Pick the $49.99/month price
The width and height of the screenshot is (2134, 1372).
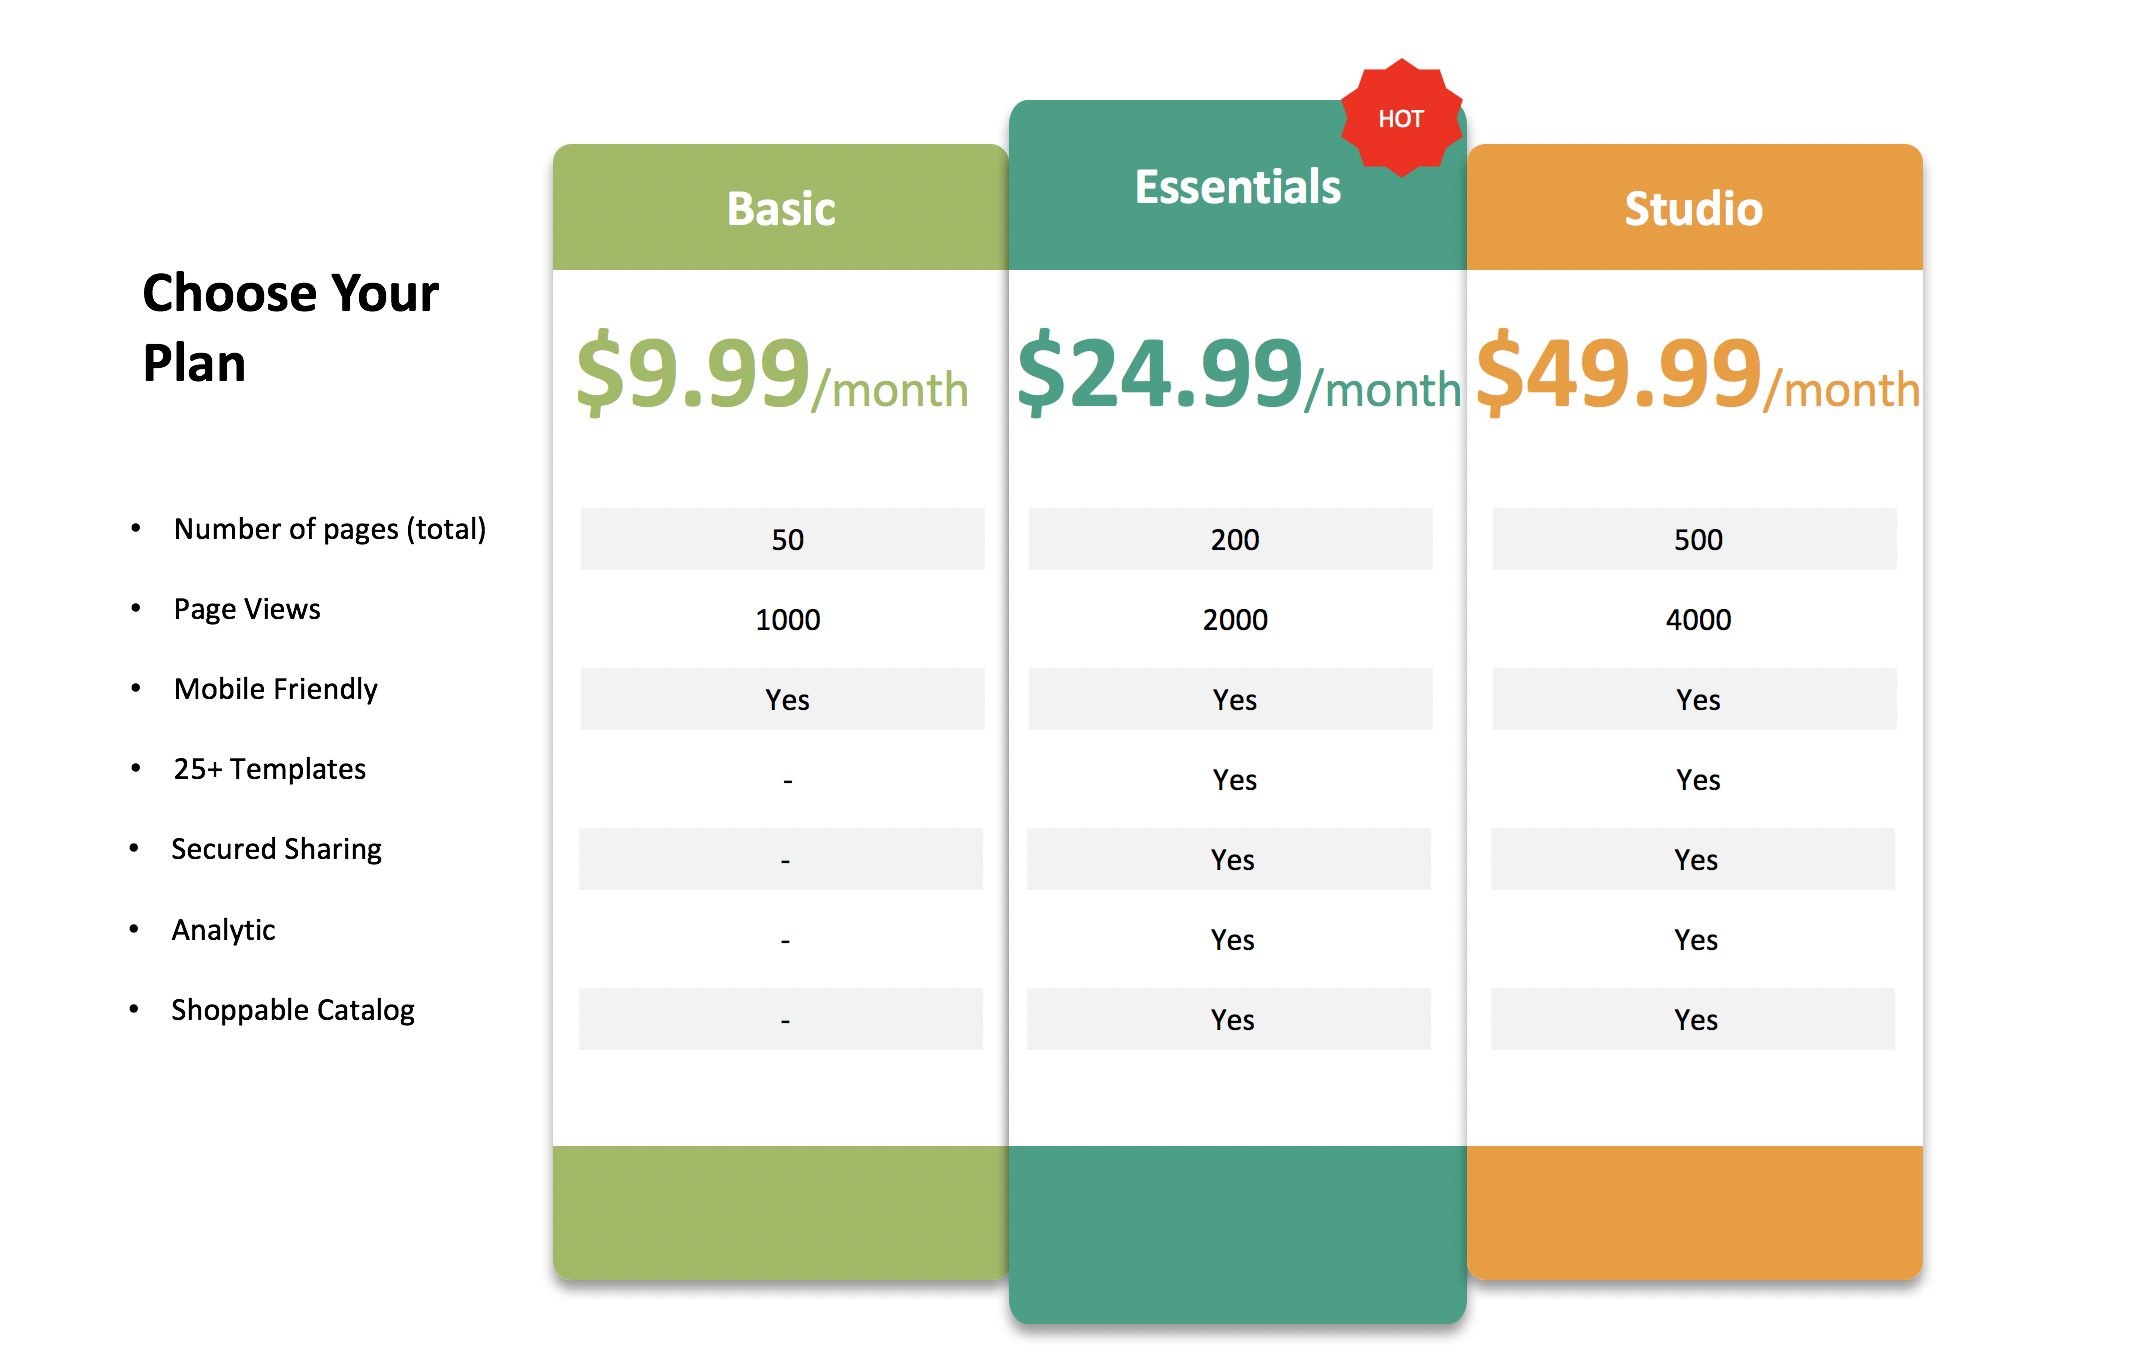pyautogui.click(x=1697, y=376)
